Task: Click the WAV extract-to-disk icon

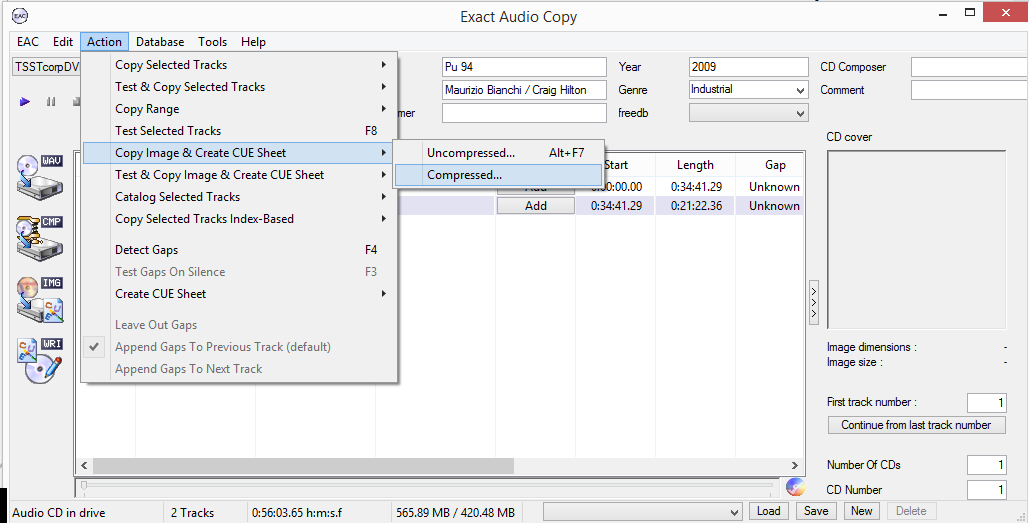Action: [x=40, y=177]
